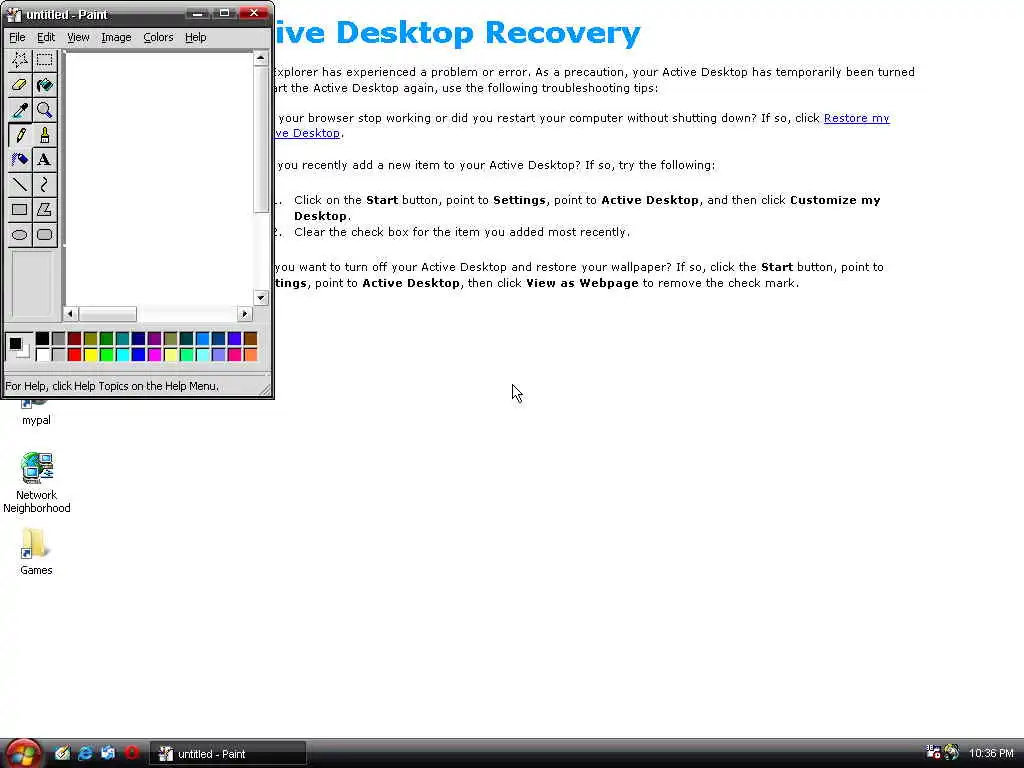1024x768 pixels.
Task: Select the Pencil tool in Paint
Action: tap(20, 135)
